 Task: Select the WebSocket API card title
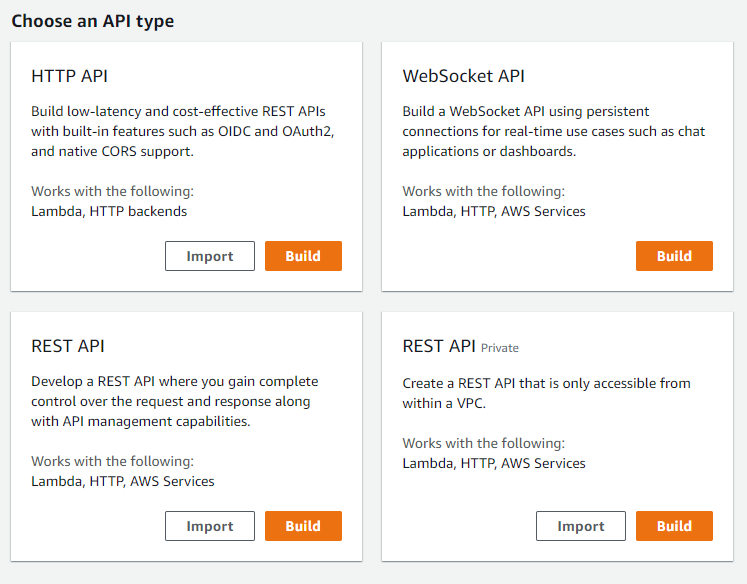463,76
